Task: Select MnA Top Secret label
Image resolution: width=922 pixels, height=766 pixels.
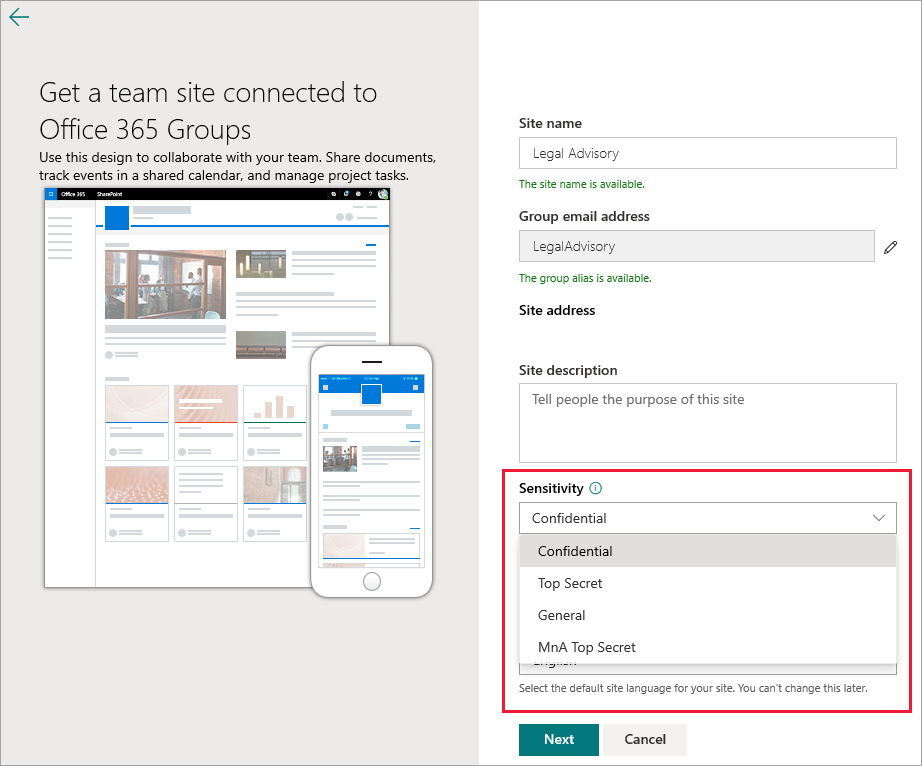Action: click(x=707, y=647)
